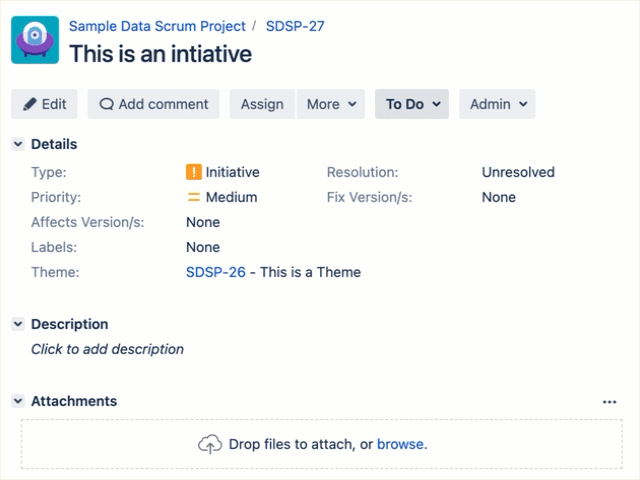Click the 'Attachments' section heading
The width and height of the screenshot is (640, 480).
74,401
